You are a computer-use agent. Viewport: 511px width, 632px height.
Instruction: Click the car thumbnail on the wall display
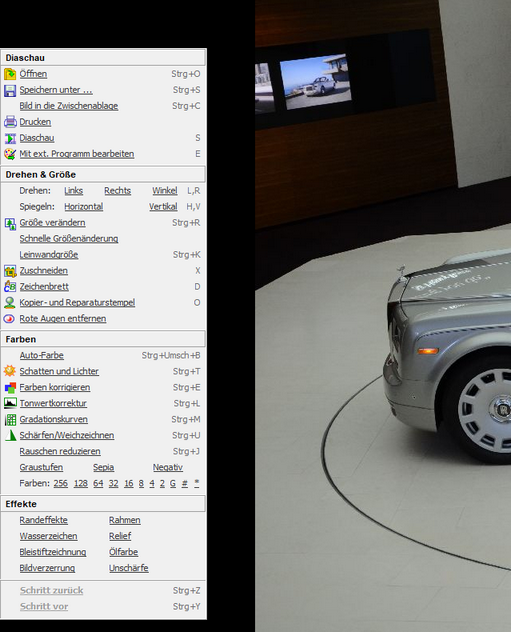tap(316, 82)
